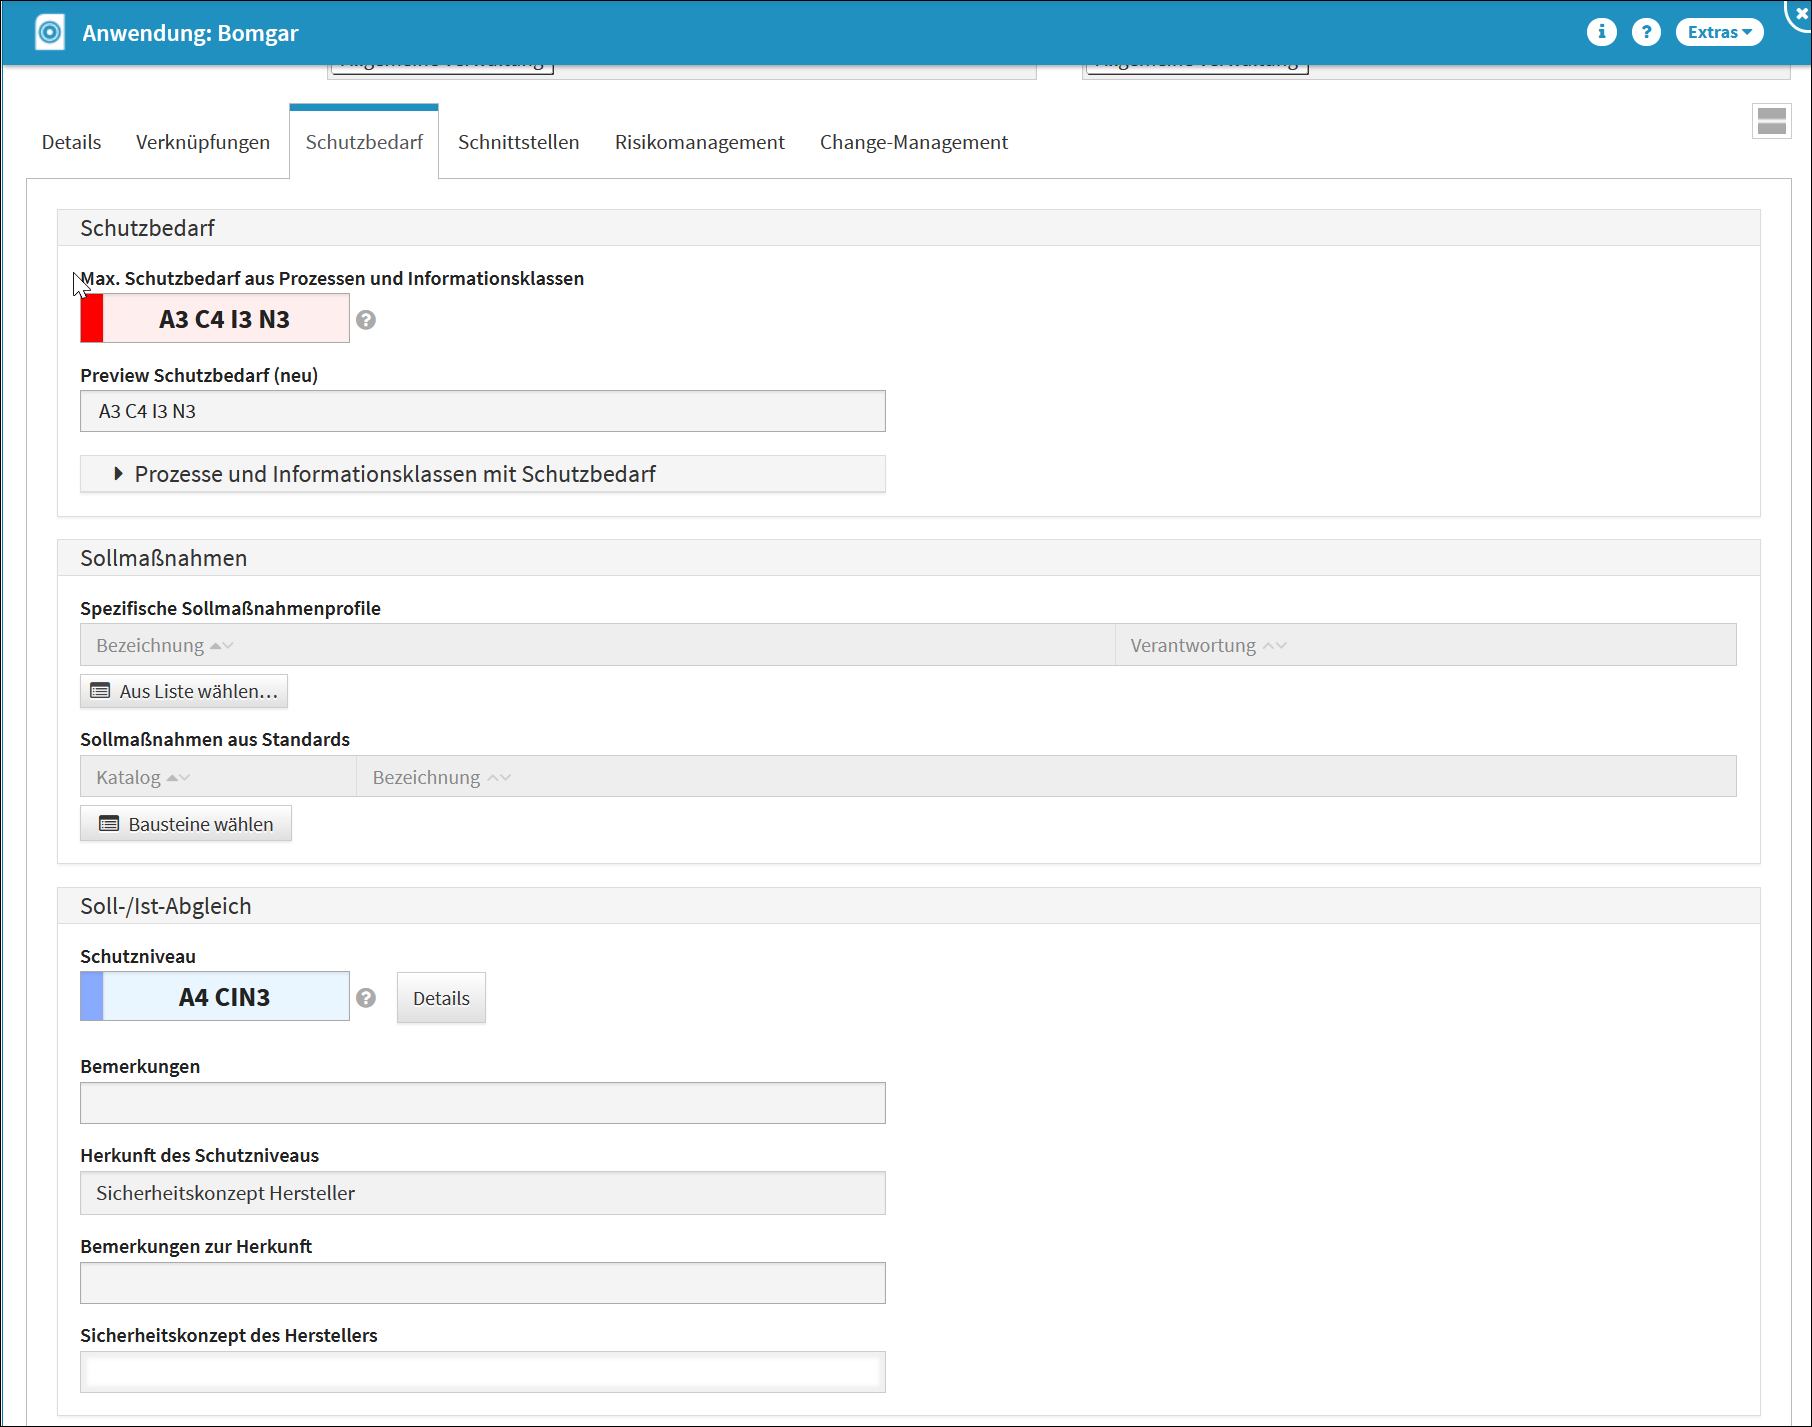Click the red Schutzbedarf color indicator

pyautogui.click(x=92, y=319)
